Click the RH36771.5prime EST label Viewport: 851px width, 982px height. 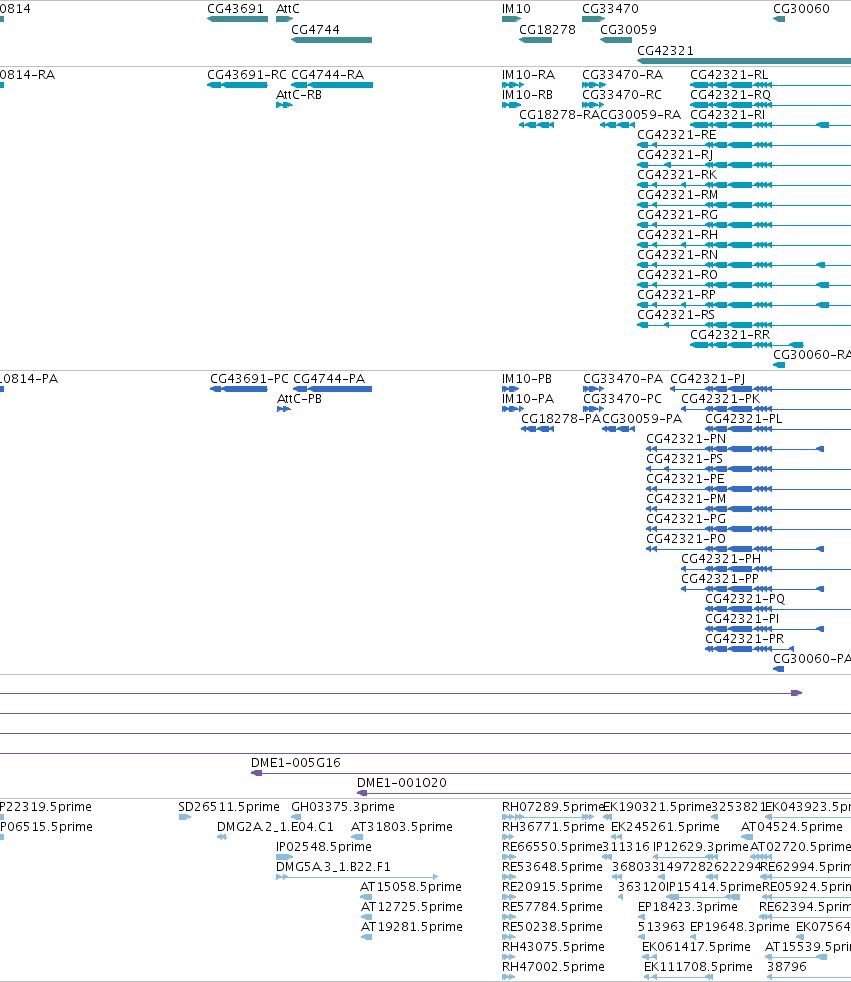coord(554,827)
